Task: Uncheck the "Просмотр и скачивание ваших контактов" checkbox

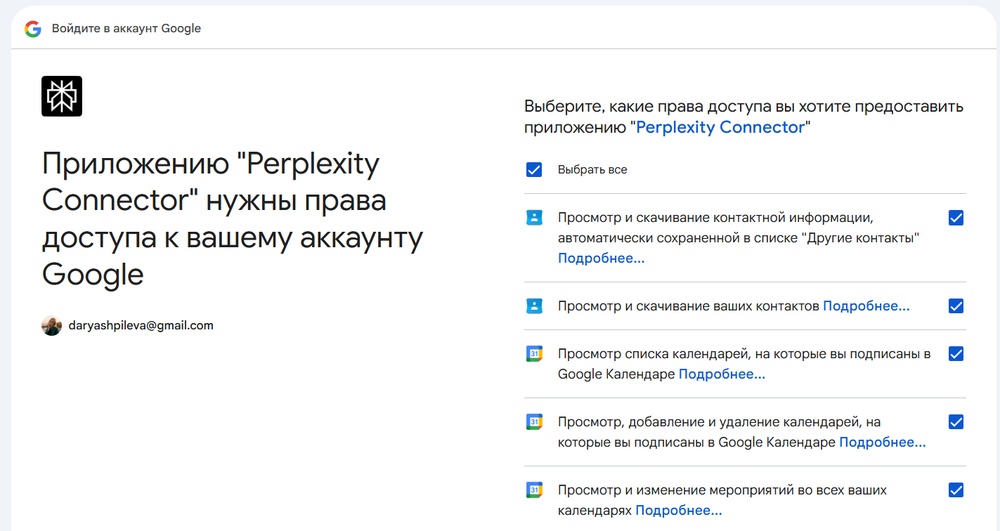Action: click(955, 306)
